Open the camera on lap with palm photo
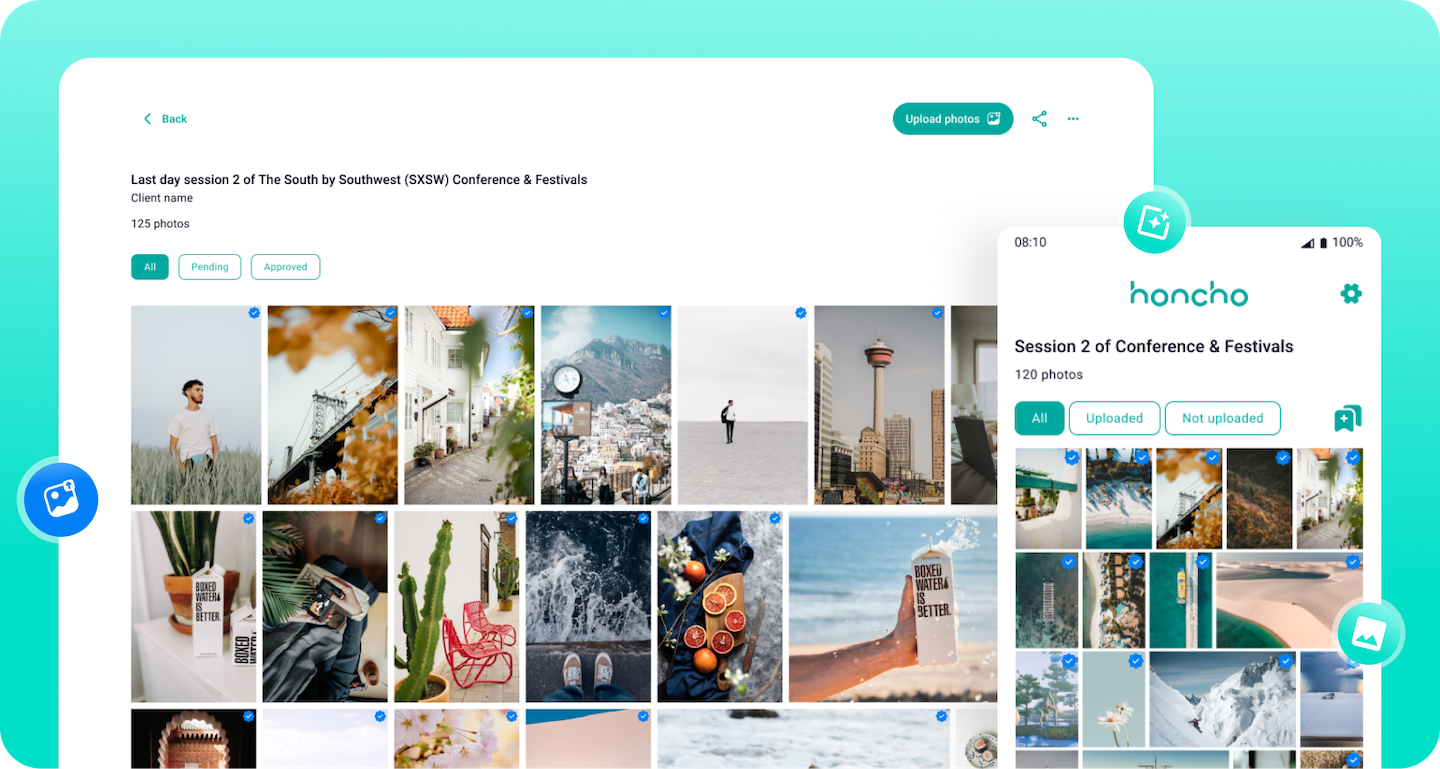This screenshot has width=1440, height=769. point(325,607)
